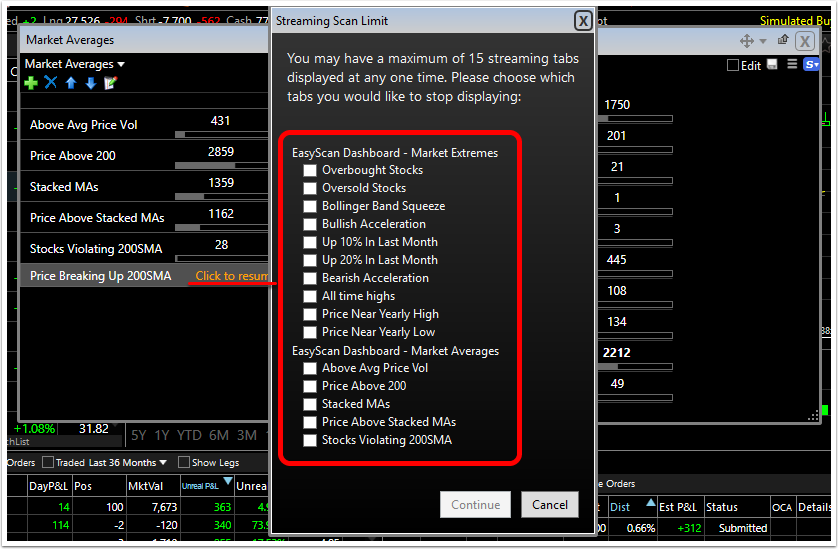Check Stacked MAs in the dialog list
Viewport: 838px width, 549px height.
pos(310,405)
